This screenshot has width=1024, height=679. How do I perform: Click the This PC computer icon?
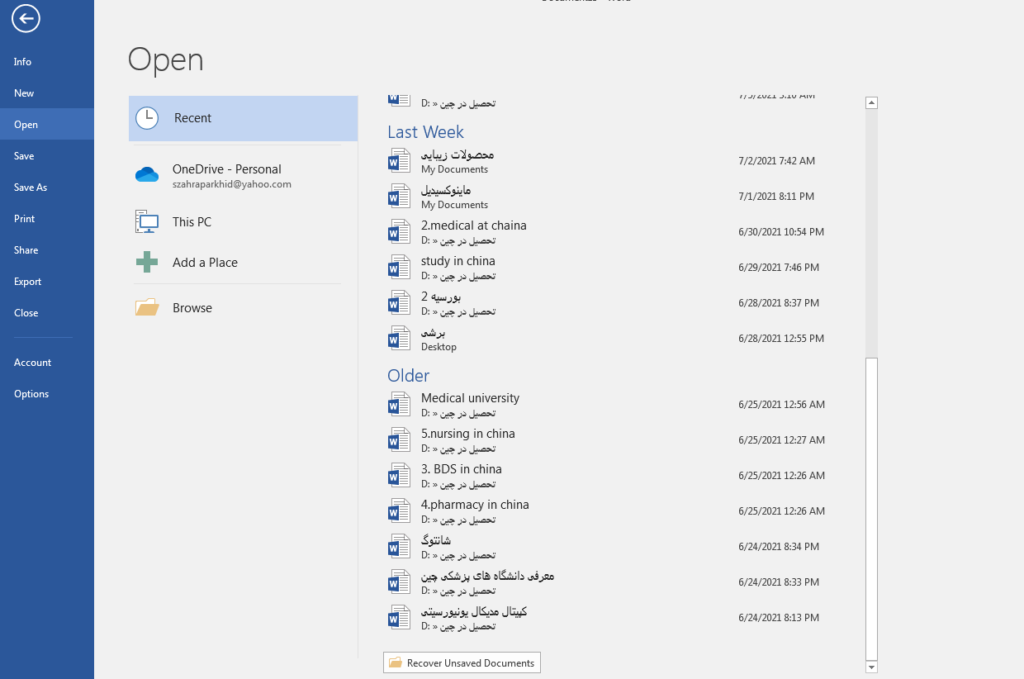click(147, 222)
